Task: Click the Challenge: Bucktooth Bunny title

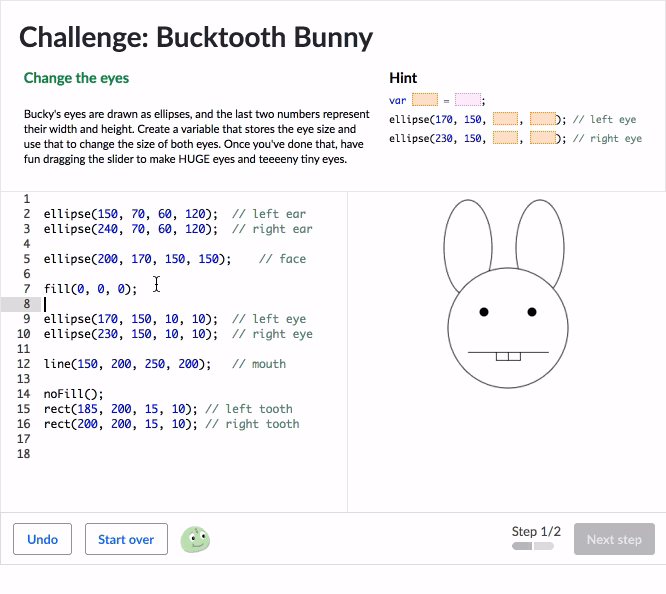Action: point(196,37)
